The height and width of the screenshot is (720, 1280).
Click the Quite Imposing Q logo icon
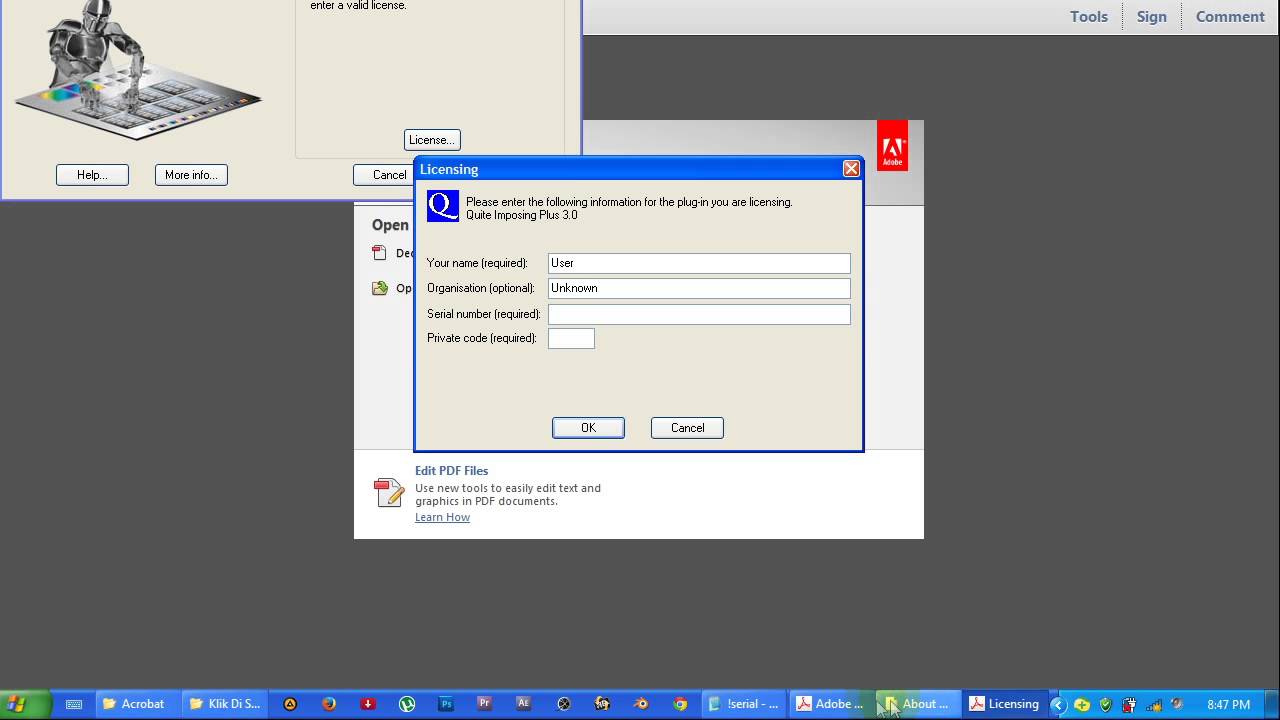tap(443, 206)
